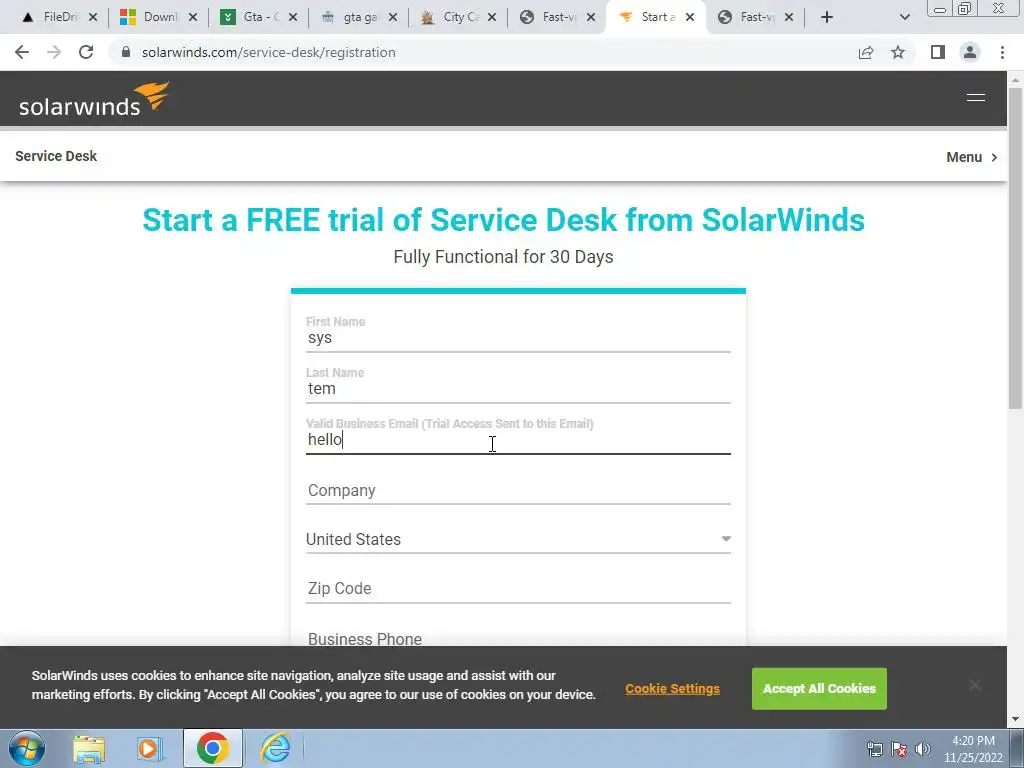The image size is (1024, 768).
Task: Click Accept All Cookies button
Action: (819, 688)
